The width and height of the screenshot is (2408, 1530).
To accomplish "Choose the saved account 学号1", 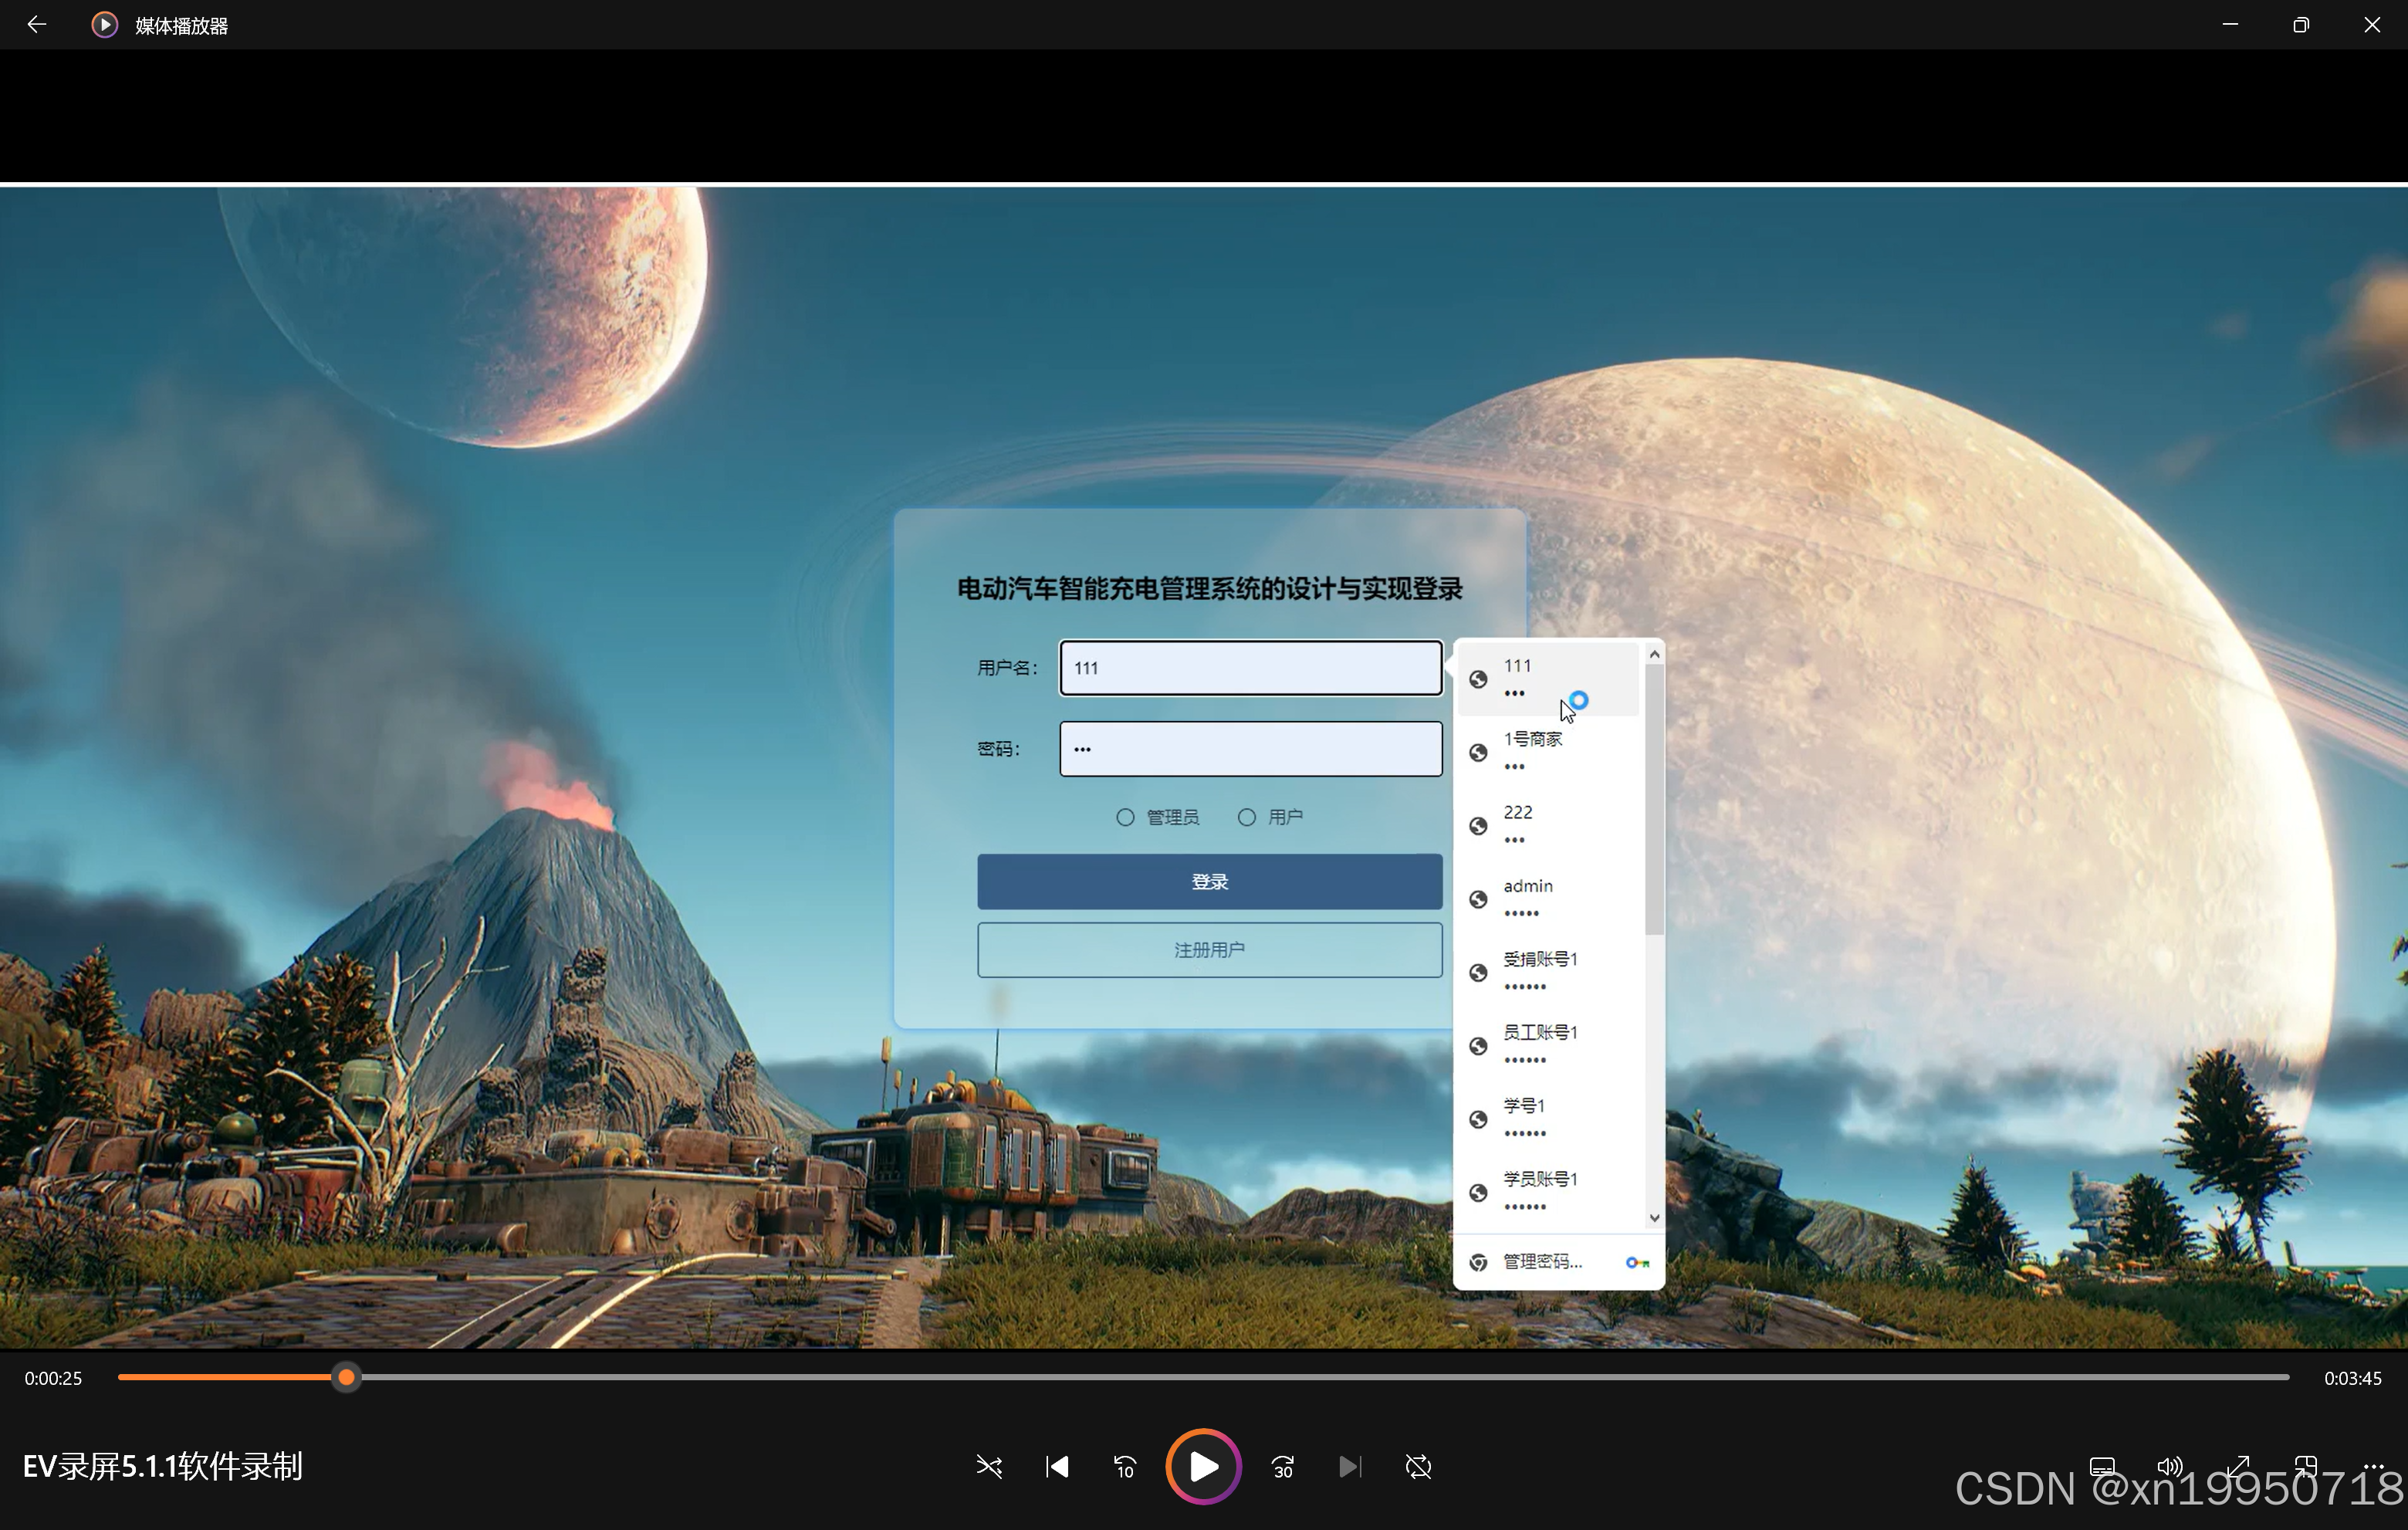I will pos(1548,1119).
